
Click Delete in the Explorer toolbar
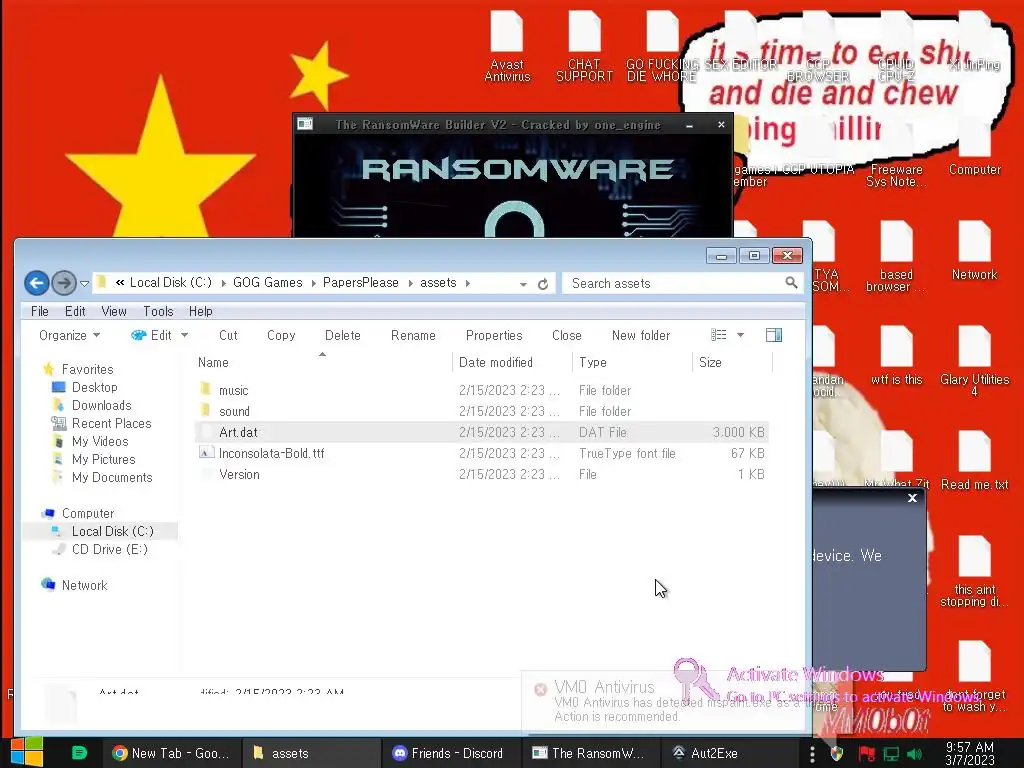point(342,335)
